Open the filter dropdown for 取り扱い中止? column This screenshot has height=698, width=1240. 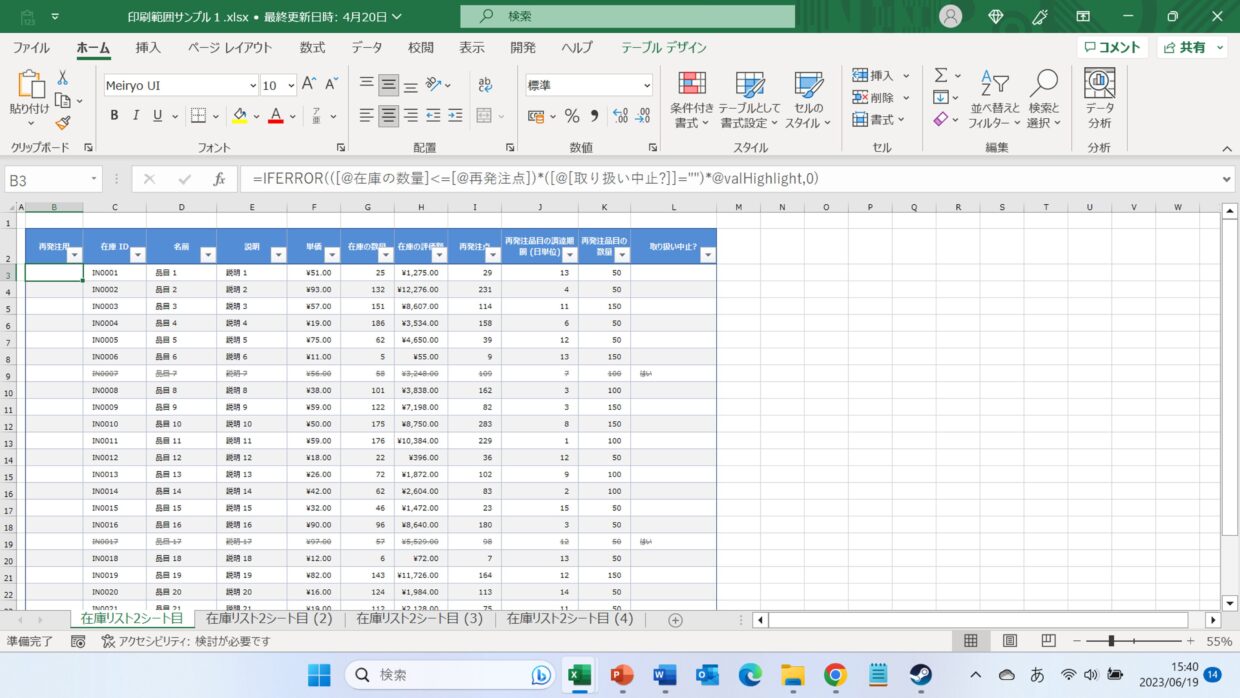(708, 255)
